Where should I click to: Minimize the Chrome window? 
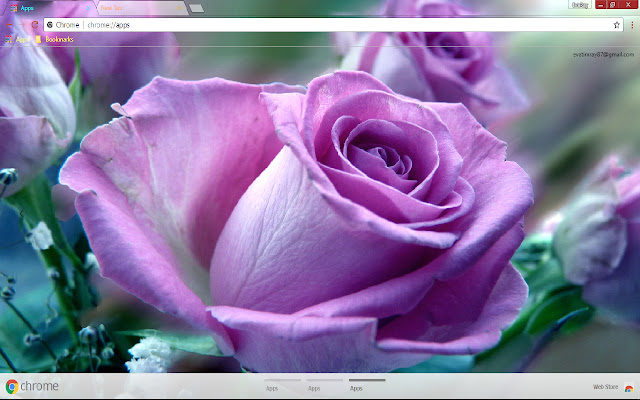[x=600, y=5]
